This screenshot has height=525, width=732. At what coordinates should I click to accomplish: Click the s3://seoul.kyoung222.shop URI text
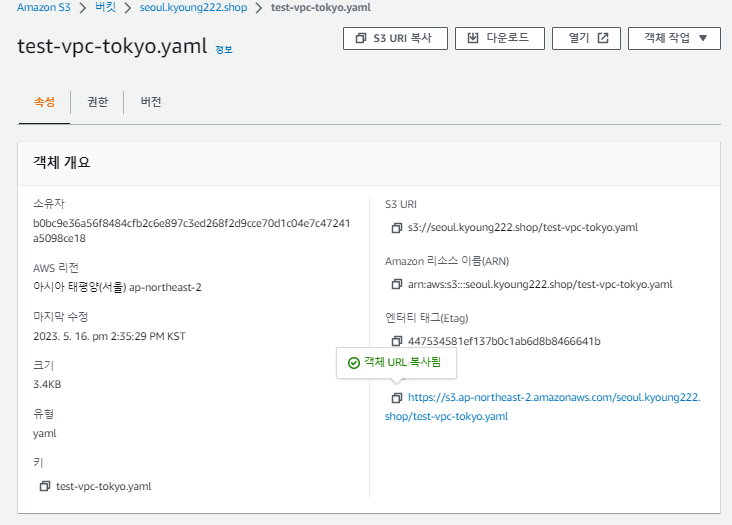click(x=523, y=228)
